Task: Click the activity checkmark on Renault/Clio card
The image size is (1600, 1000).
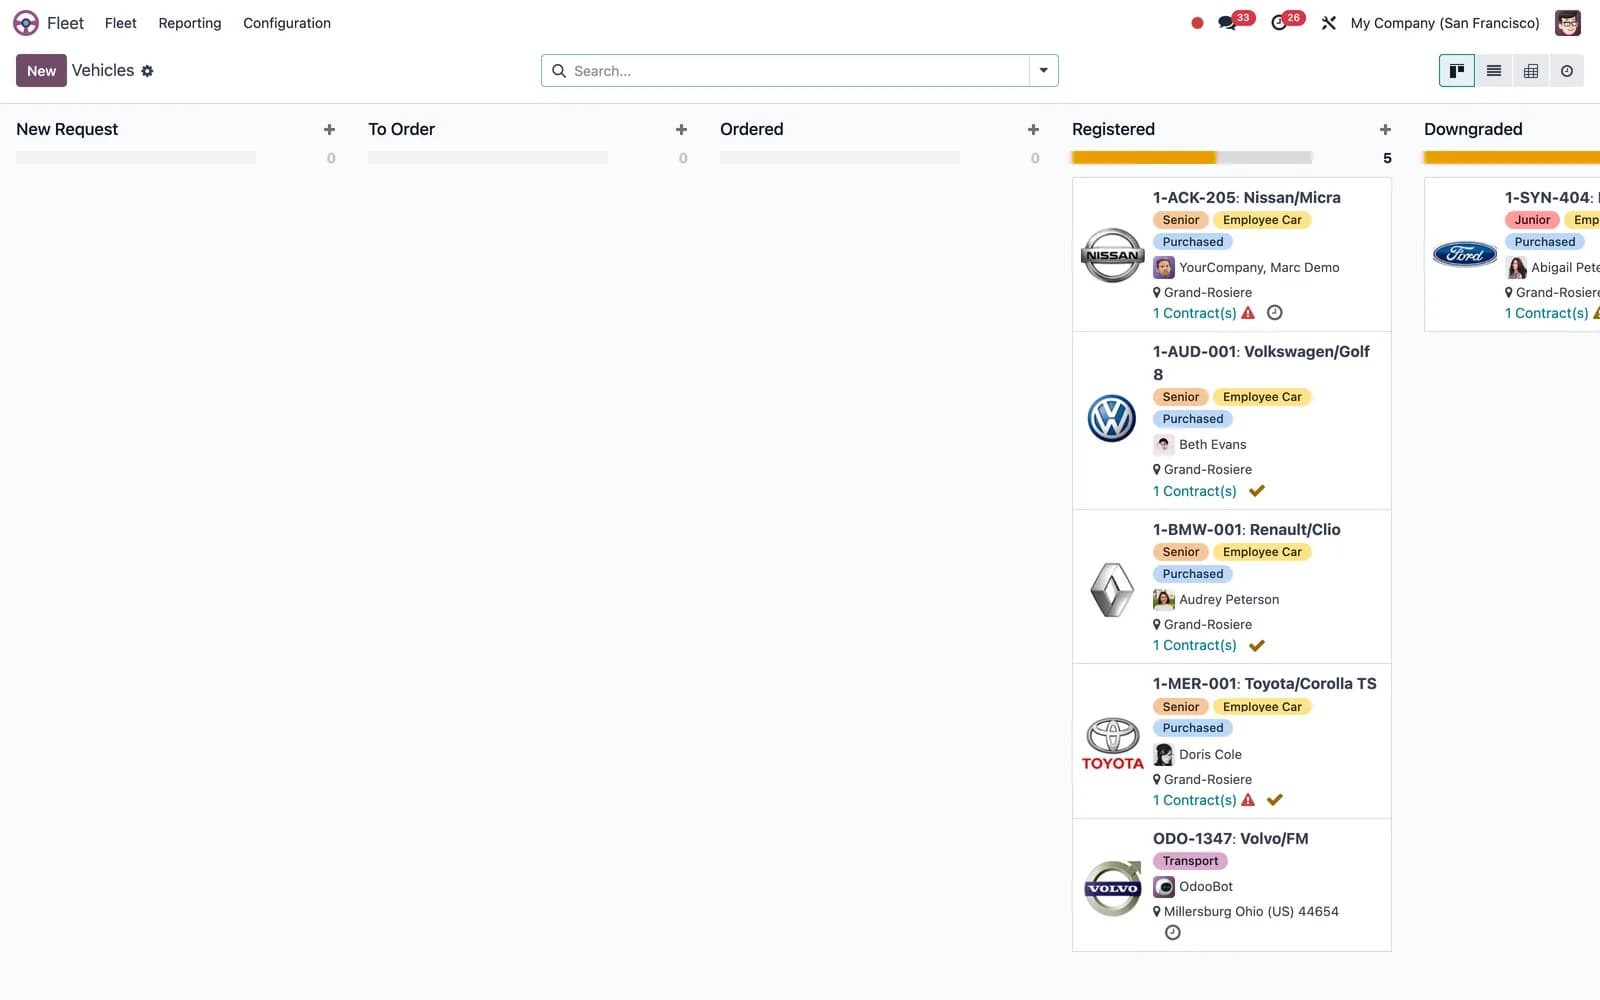Action: coord(1257,646)
